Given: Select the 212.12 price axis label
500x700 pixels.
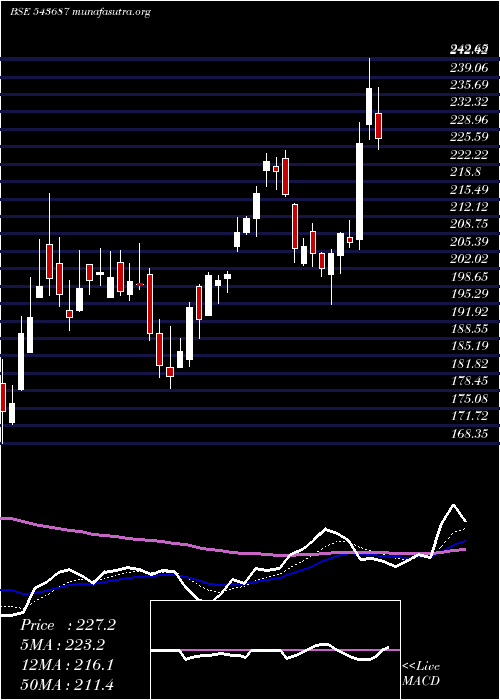Looking at the screenshot, I should pyautogui.click(x=470, y=207).
